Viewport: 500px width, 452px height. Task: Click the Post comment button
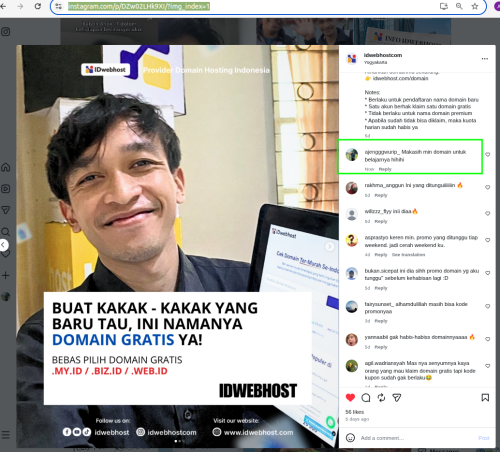(484, 438)
